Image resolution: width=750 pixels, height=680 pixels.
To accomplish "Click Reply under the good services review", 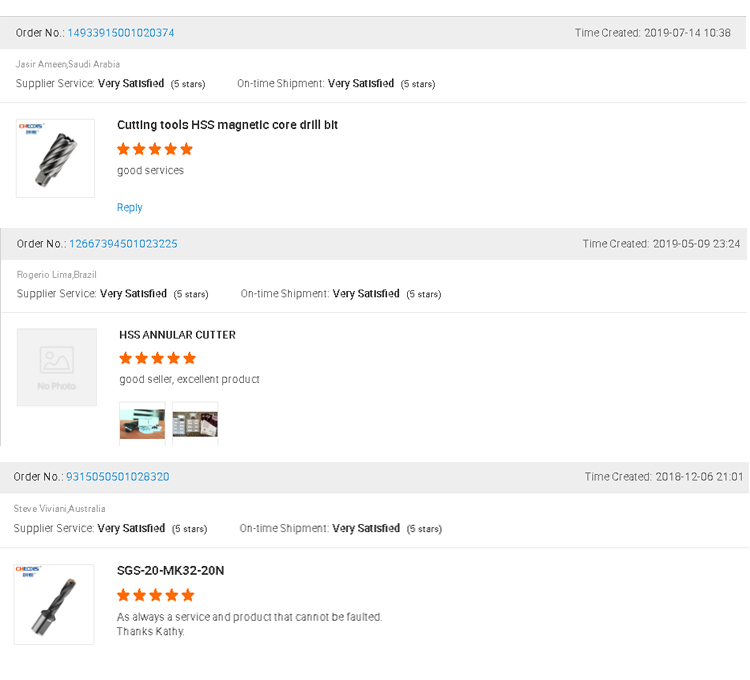I will point(130,208).
